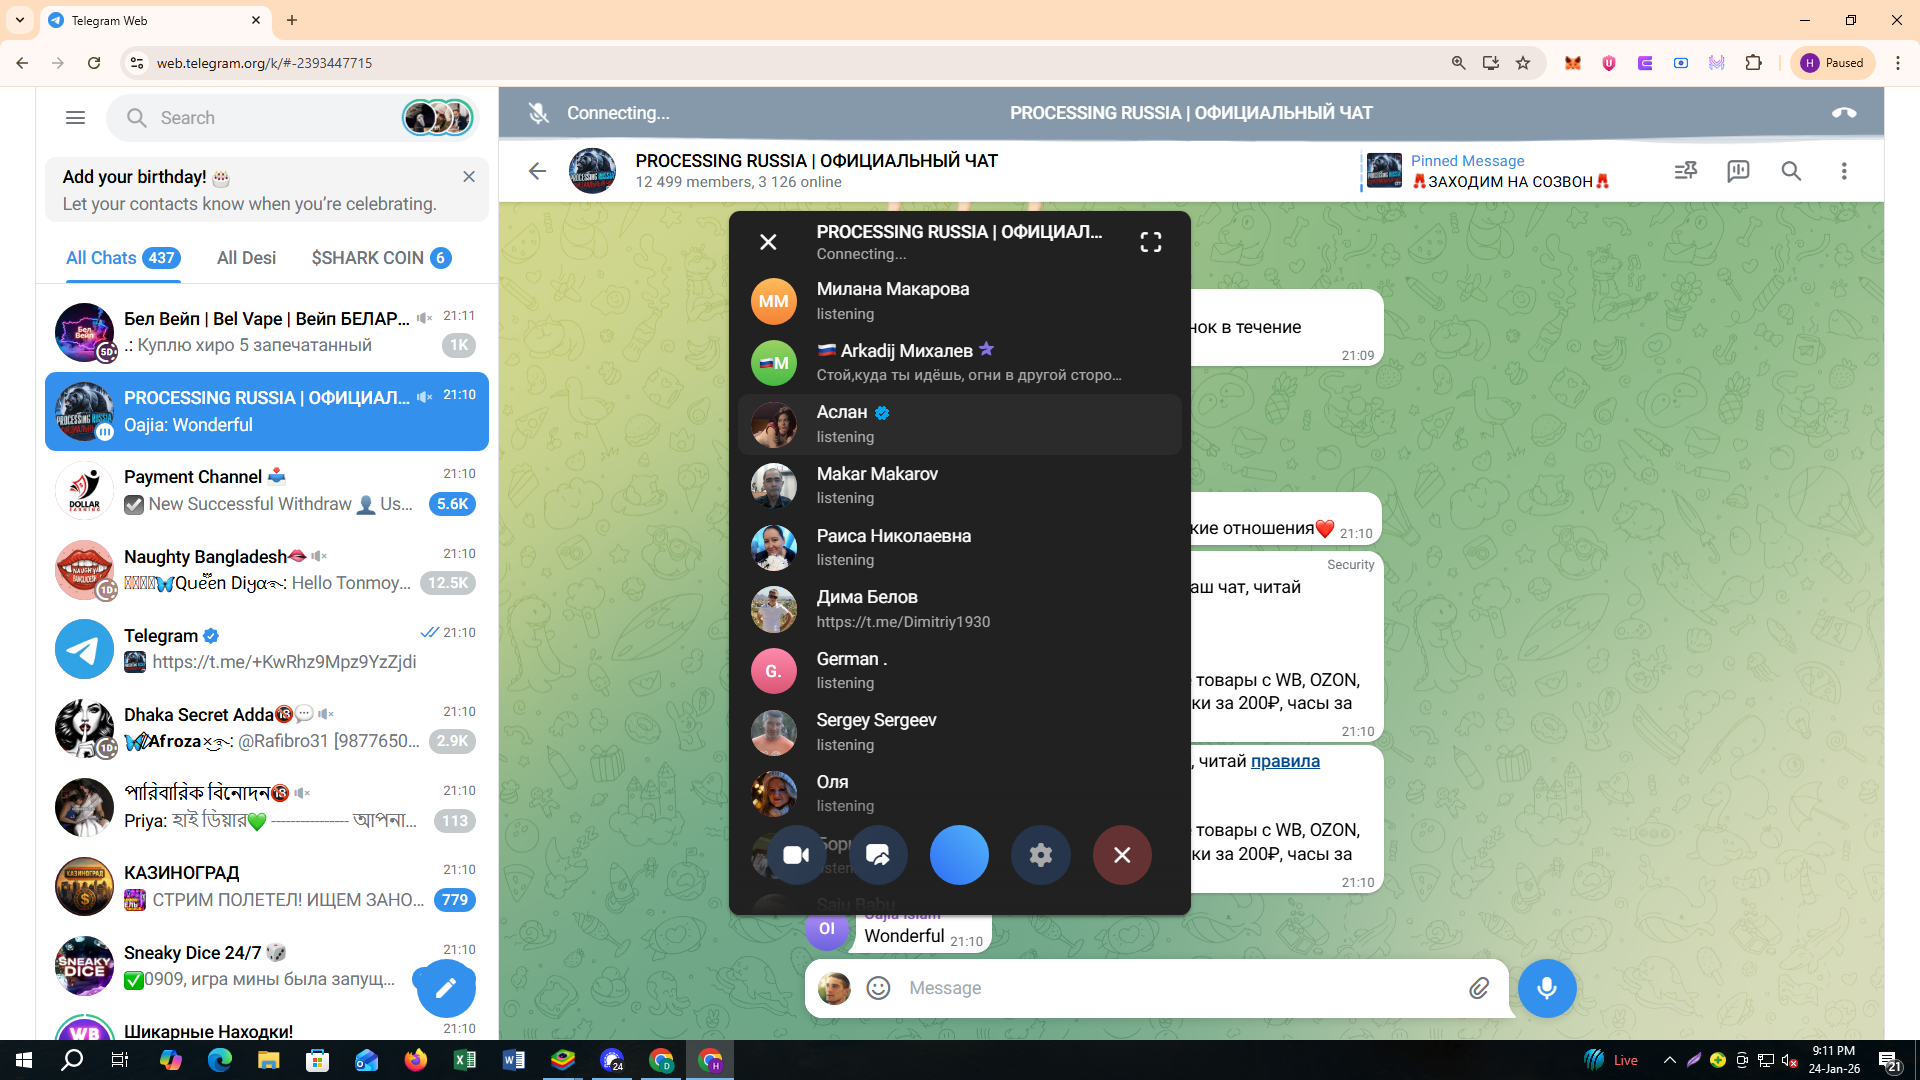Screen dimensions: 1920x1080
Task: Click the blue voice message microphone button
Action: (1546, 988)
